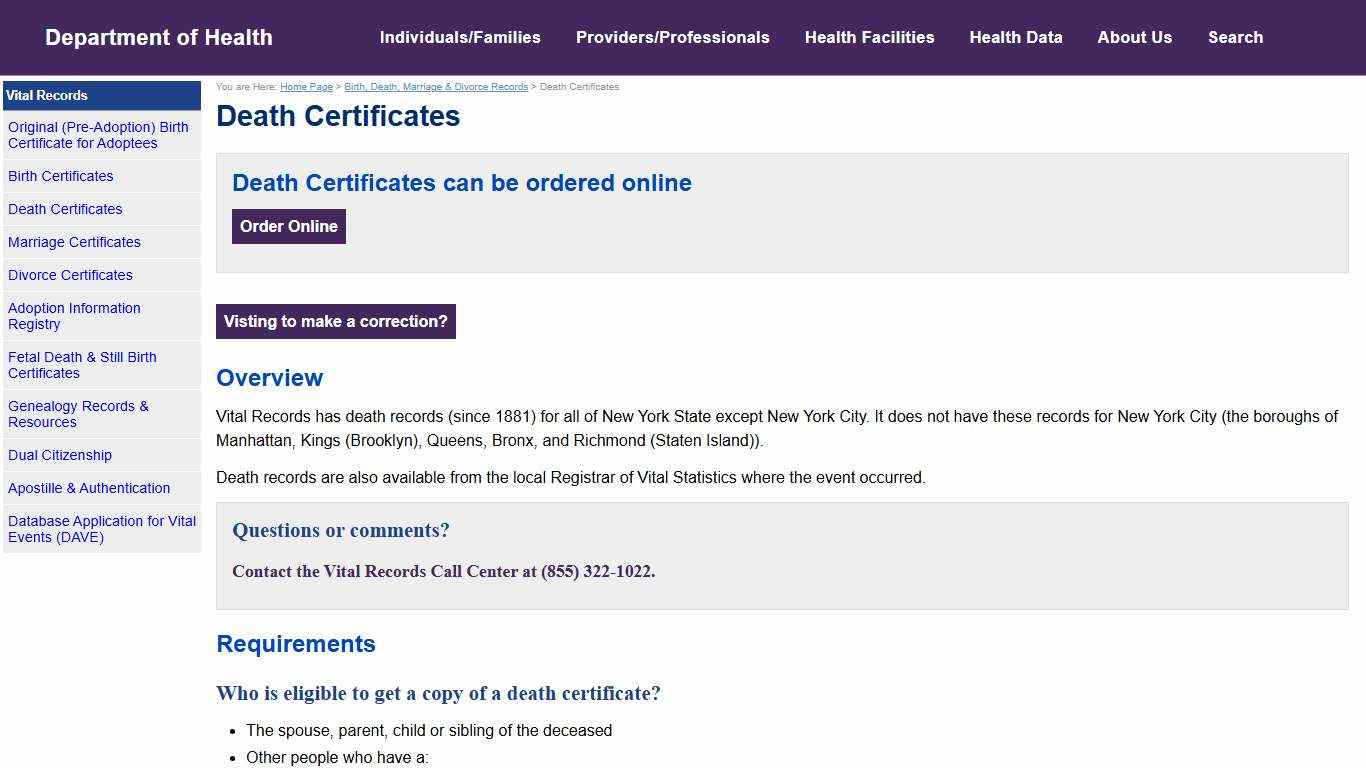The image size is (1366, 768).
Task: Select Birth Certificates in the sidebar
Action: pyautogui.click(x=60, y=176)
